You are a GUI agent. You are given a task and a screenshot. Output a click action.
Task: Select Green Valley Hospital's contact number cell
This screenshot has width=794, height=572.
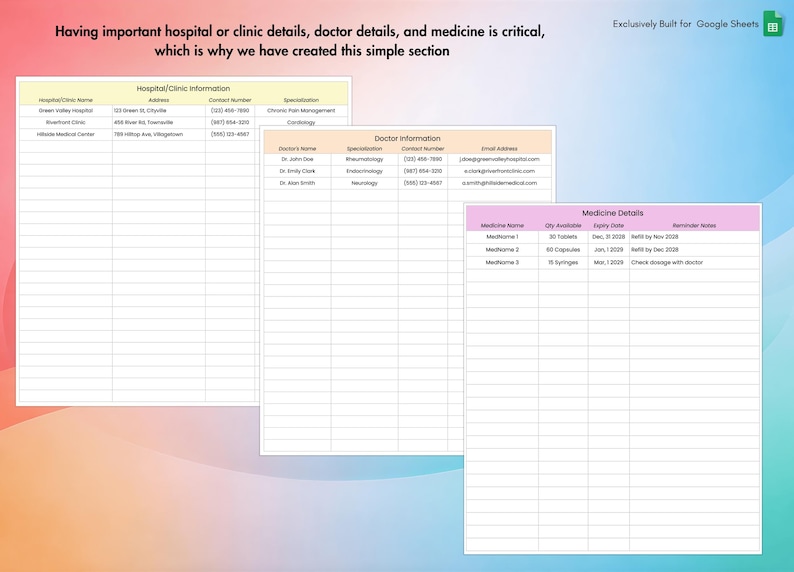click(x=230, y=110)
